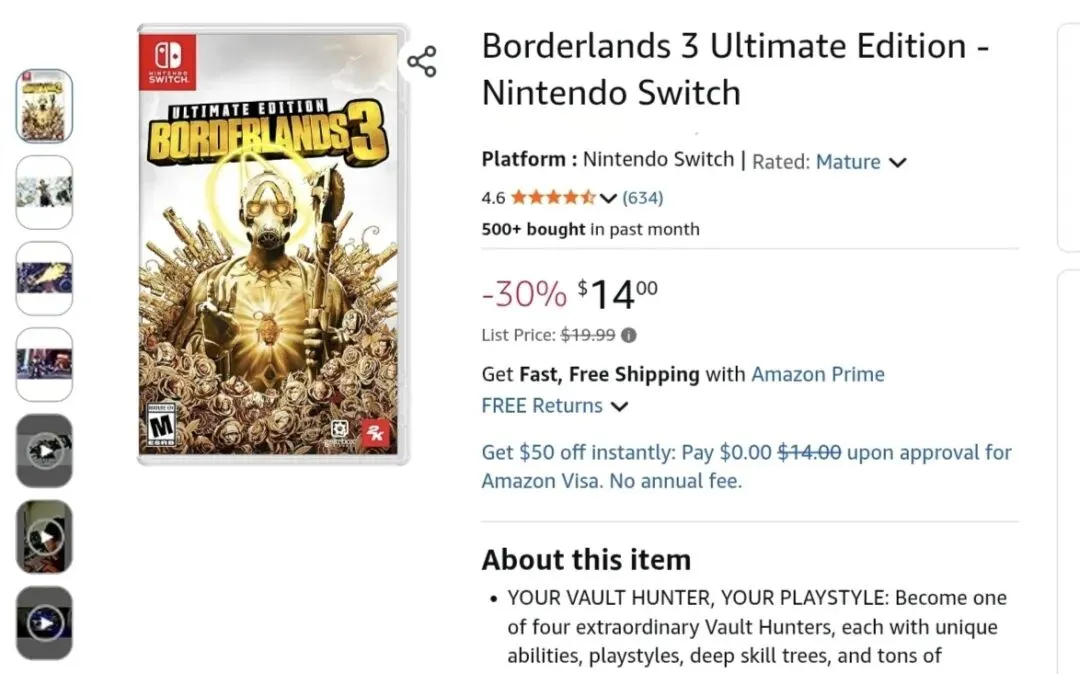Open the Amazon Visa $50 off offer
The image size is (1080, 674).
click(x=746, y=466)
